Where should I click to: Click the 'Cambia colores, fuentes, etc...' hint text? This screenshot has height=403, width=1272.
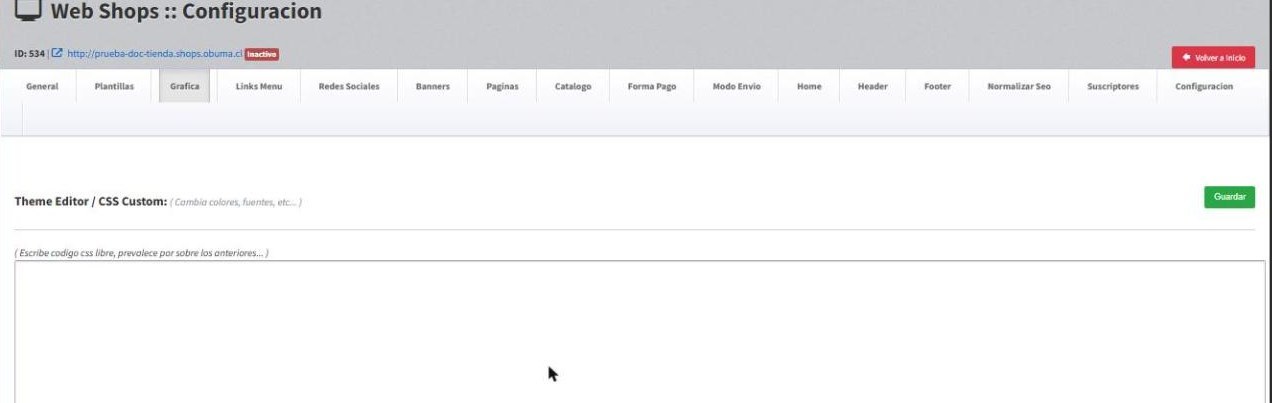click(236, 202)
